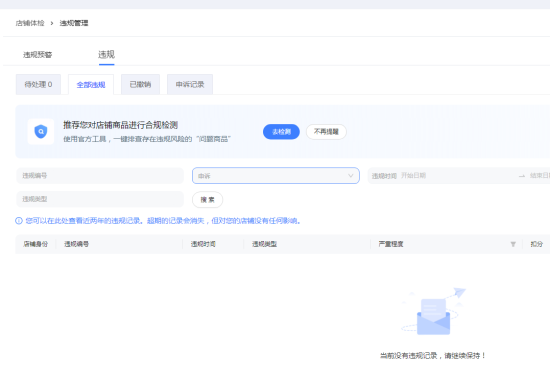The height and width of the screenshot is (377, 550).
Task: Expand the 申诉 dropdown chevron
Action: (x=350, y=176)
